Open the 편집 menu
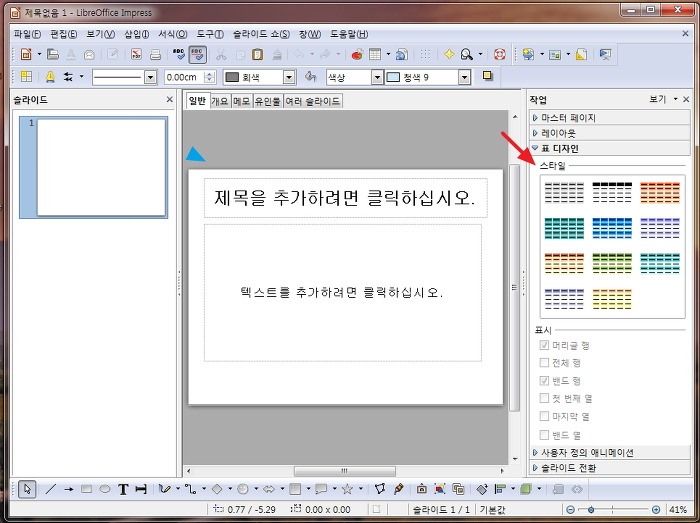700x523 pixels. [64, 34]
